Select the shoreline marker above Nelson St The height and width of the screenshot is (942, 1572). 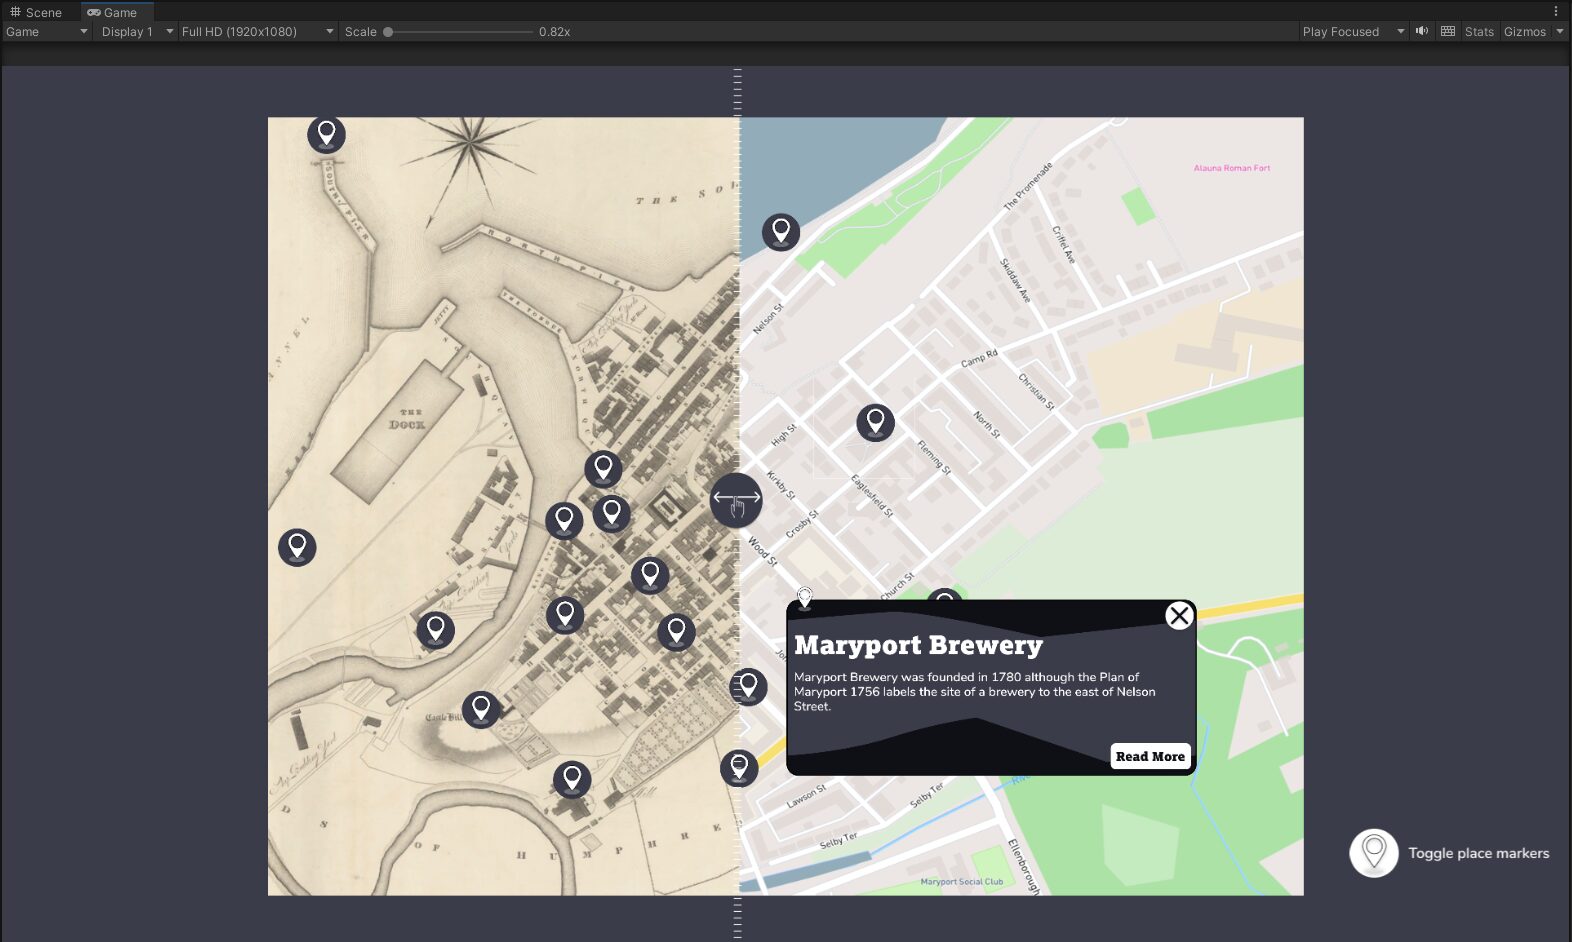pos(781,232)
